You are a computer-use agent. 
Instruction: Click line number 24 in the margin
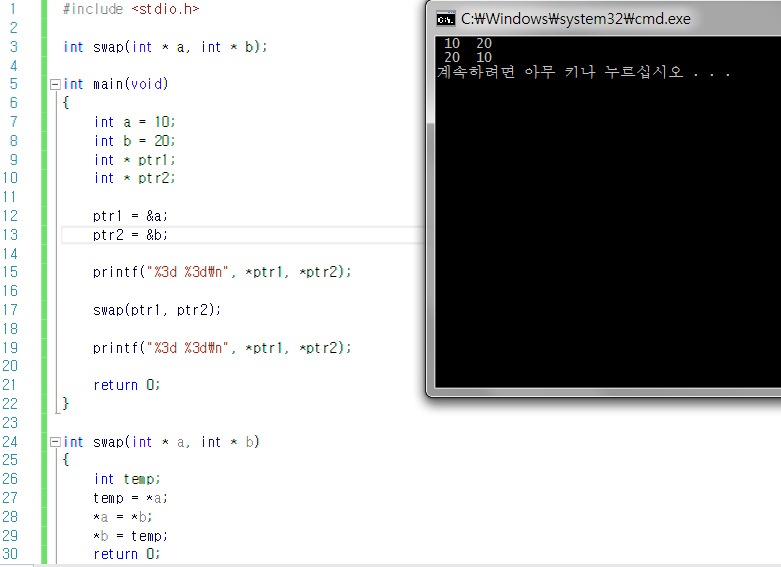[10, 442]
